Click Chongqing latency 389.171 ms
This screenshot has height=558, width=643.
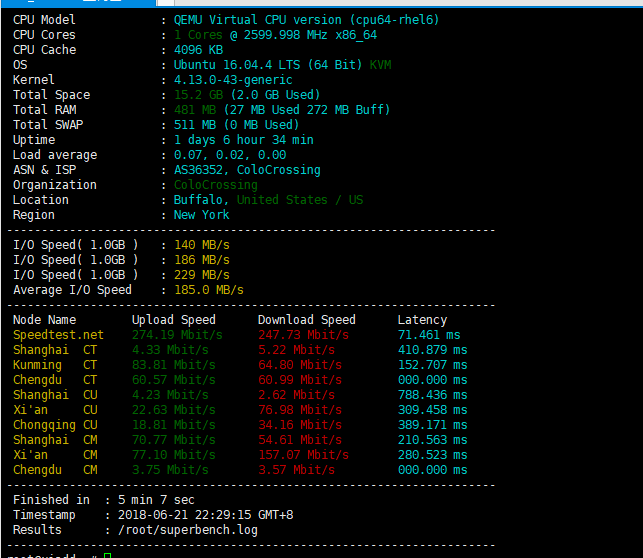[x=433, y=425]
